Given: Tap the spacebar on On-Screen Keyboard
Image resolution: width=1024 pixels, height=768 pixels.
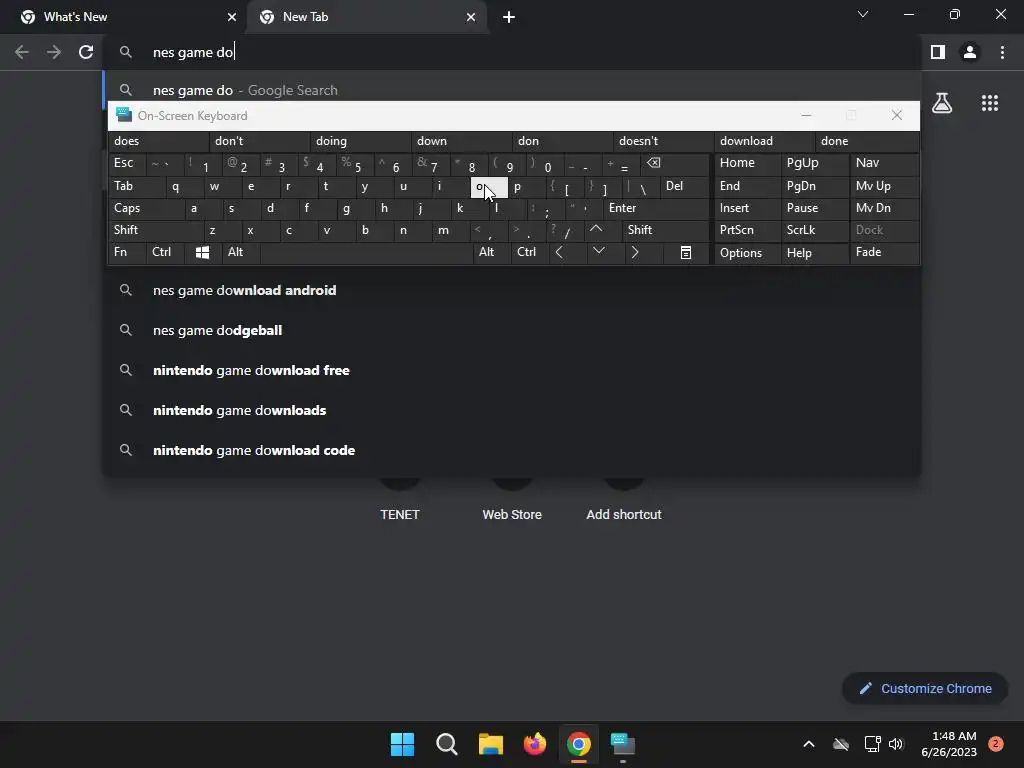Looking at the screenshot, I should (366, 252).
